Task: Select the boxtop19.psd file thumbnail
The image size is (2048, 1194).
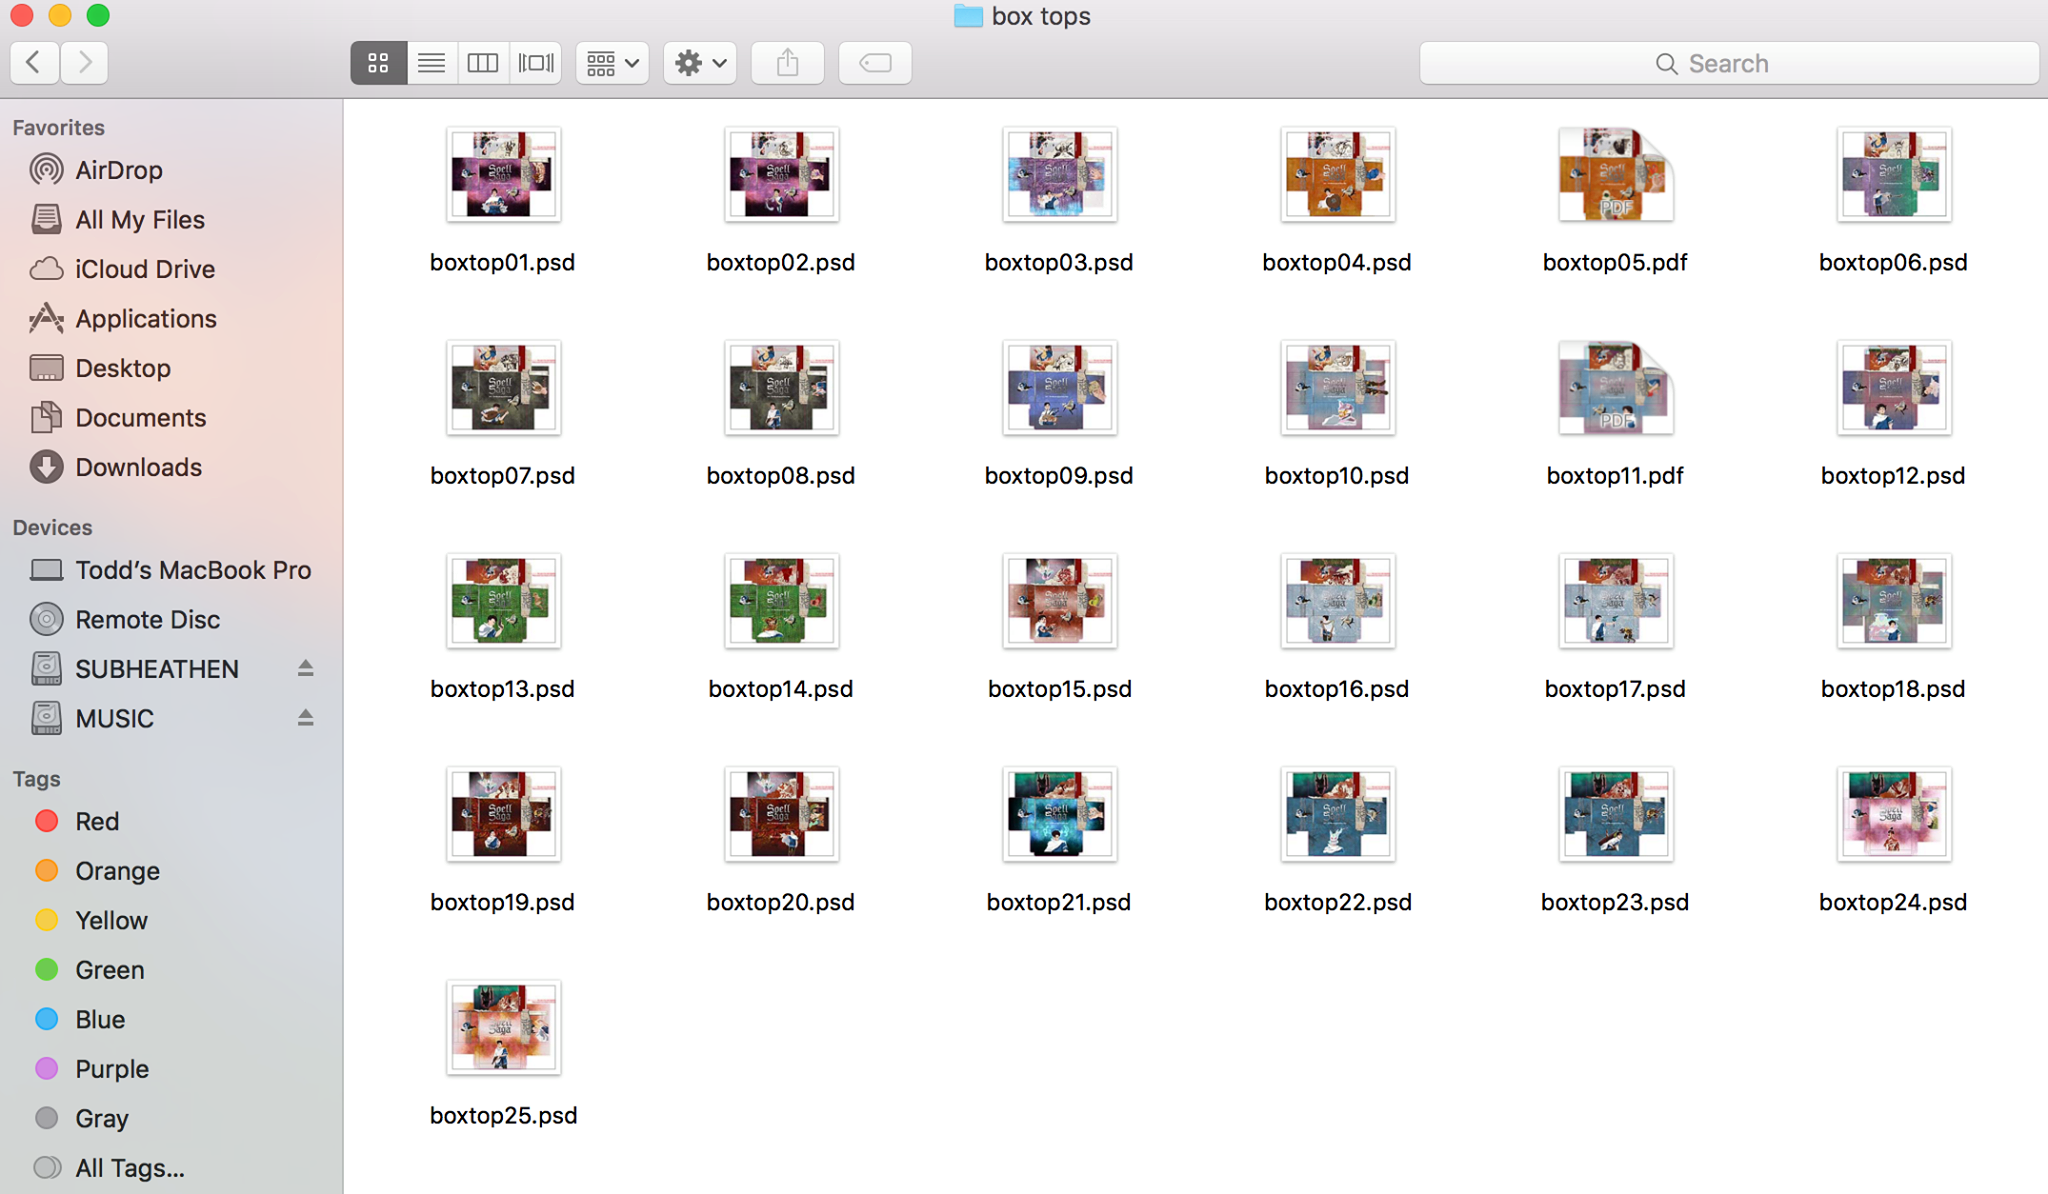Action: coord(503,813)
